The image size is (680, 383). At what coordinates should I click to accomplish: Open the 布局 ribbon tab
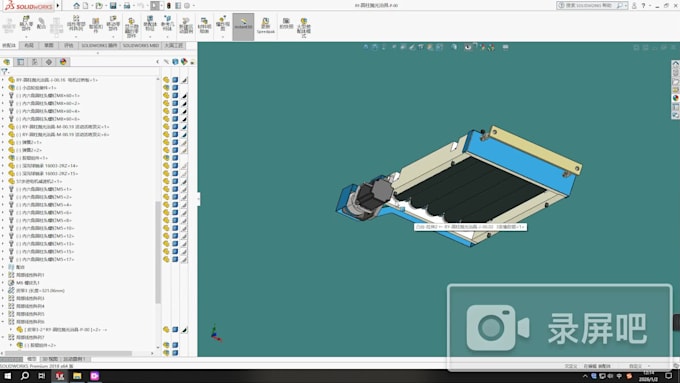click(29, 46)
